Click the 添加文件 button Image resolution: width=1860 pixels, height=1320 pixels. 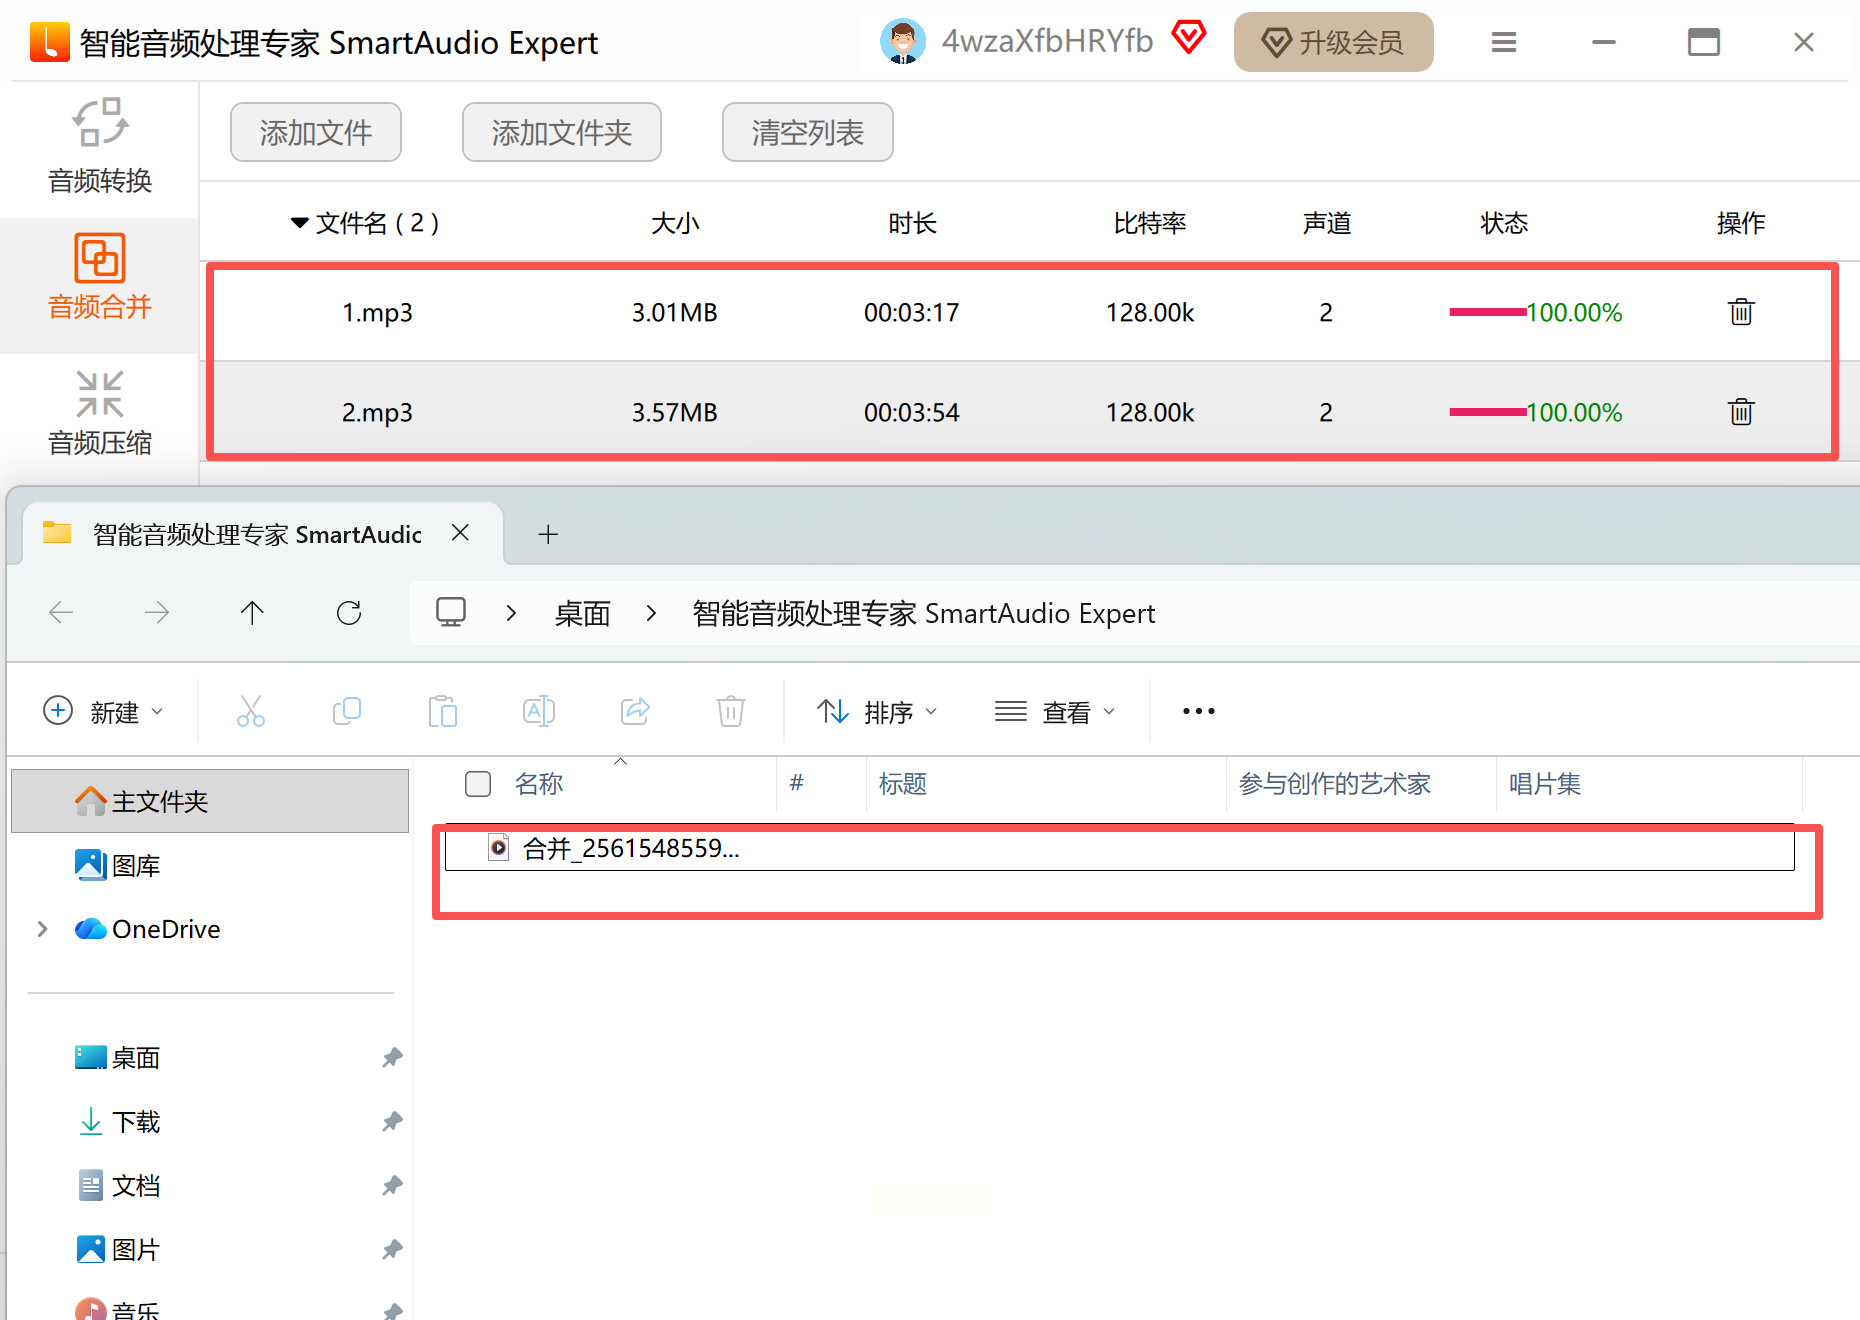(x=316, y=132)
